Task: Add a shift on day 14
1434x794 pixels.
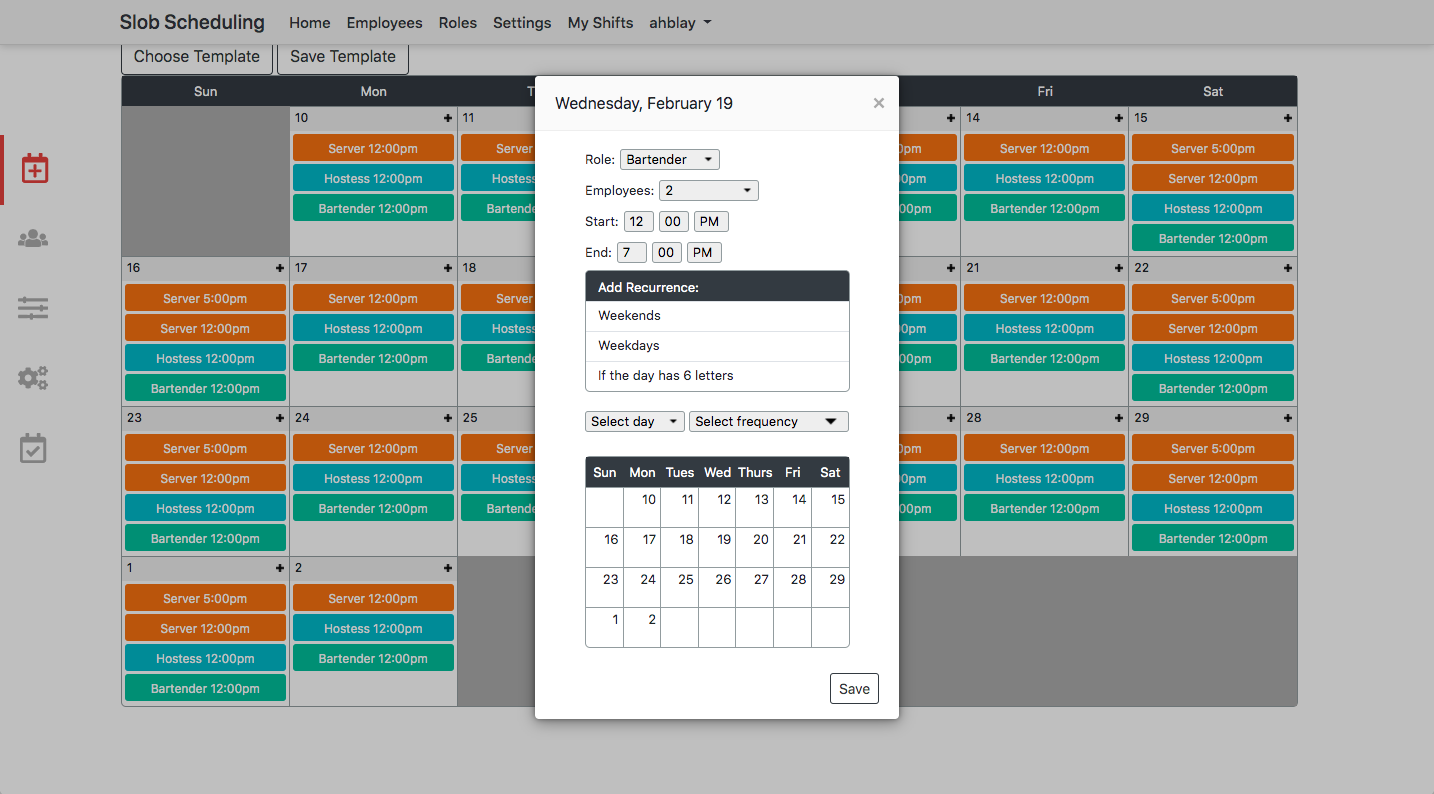Action: pyautogui.click(x=1119, y=118)
